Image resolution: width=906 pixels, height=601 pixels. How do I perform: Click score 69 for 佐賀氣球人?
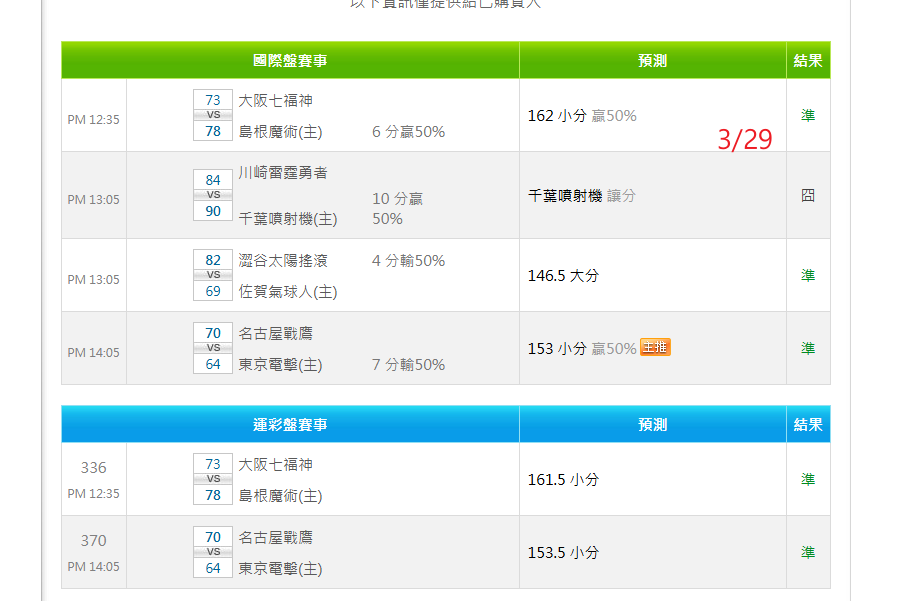(213, 291)
